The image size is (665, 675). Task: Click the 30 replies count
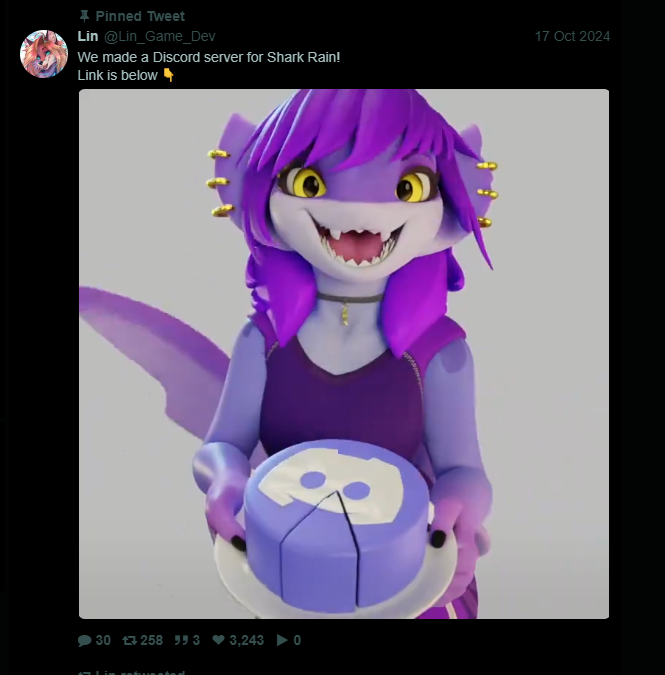103,640
